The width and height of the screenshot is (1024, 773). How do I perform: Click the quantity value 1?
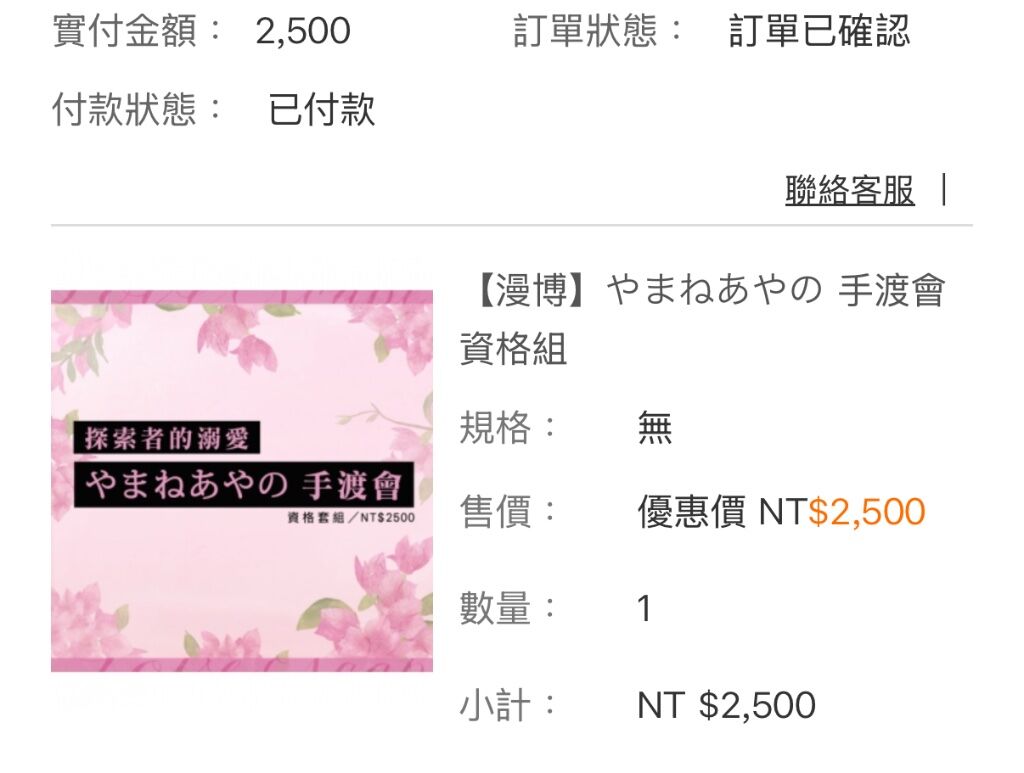(x=645, y=608)
